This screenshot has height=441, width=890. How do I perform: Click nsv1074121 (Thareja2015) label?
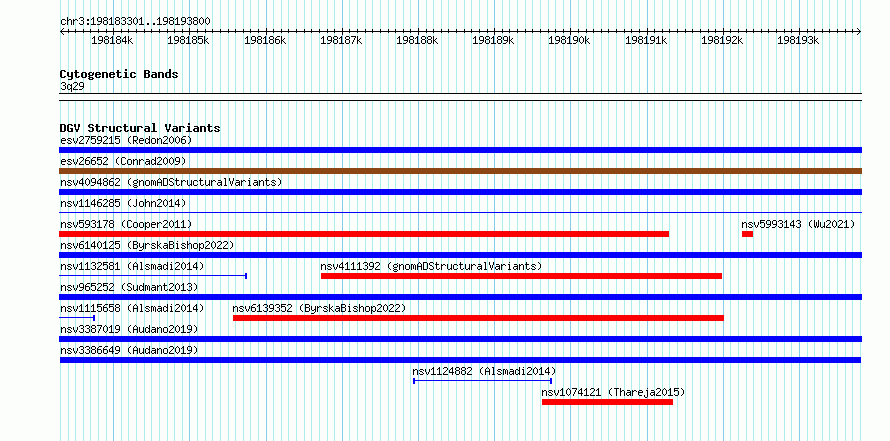[614, 392]
